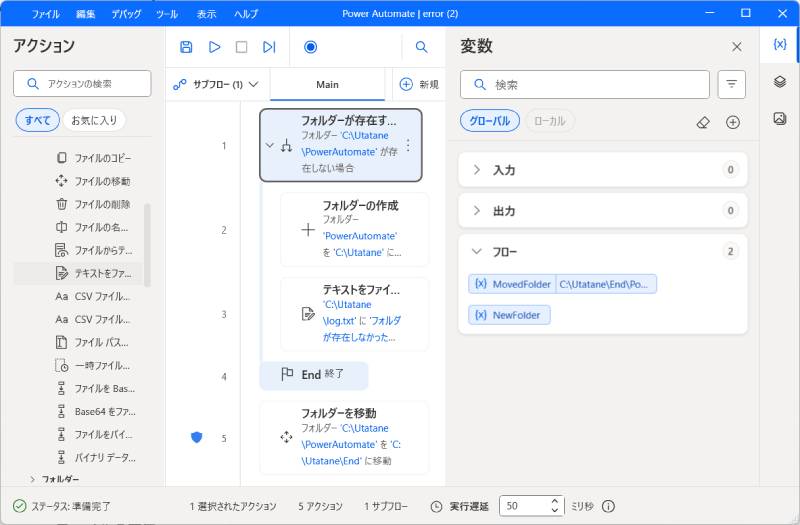Viewport: 800px width, 525px height.
Task: Clear variable values with eraser icon
Action: point(703,122)
